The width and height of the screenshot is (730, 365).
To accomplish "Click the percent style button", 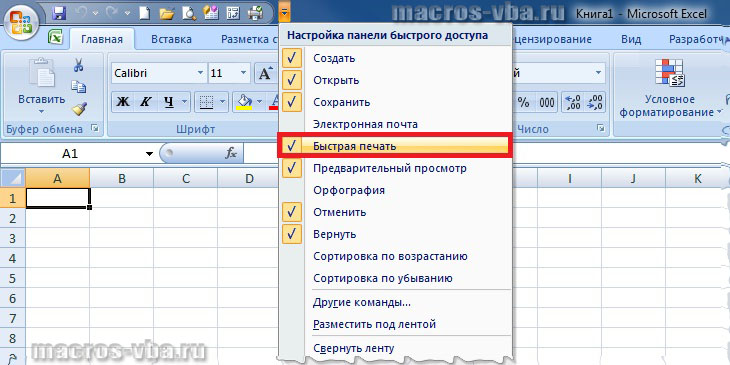I will click(524, 102).
